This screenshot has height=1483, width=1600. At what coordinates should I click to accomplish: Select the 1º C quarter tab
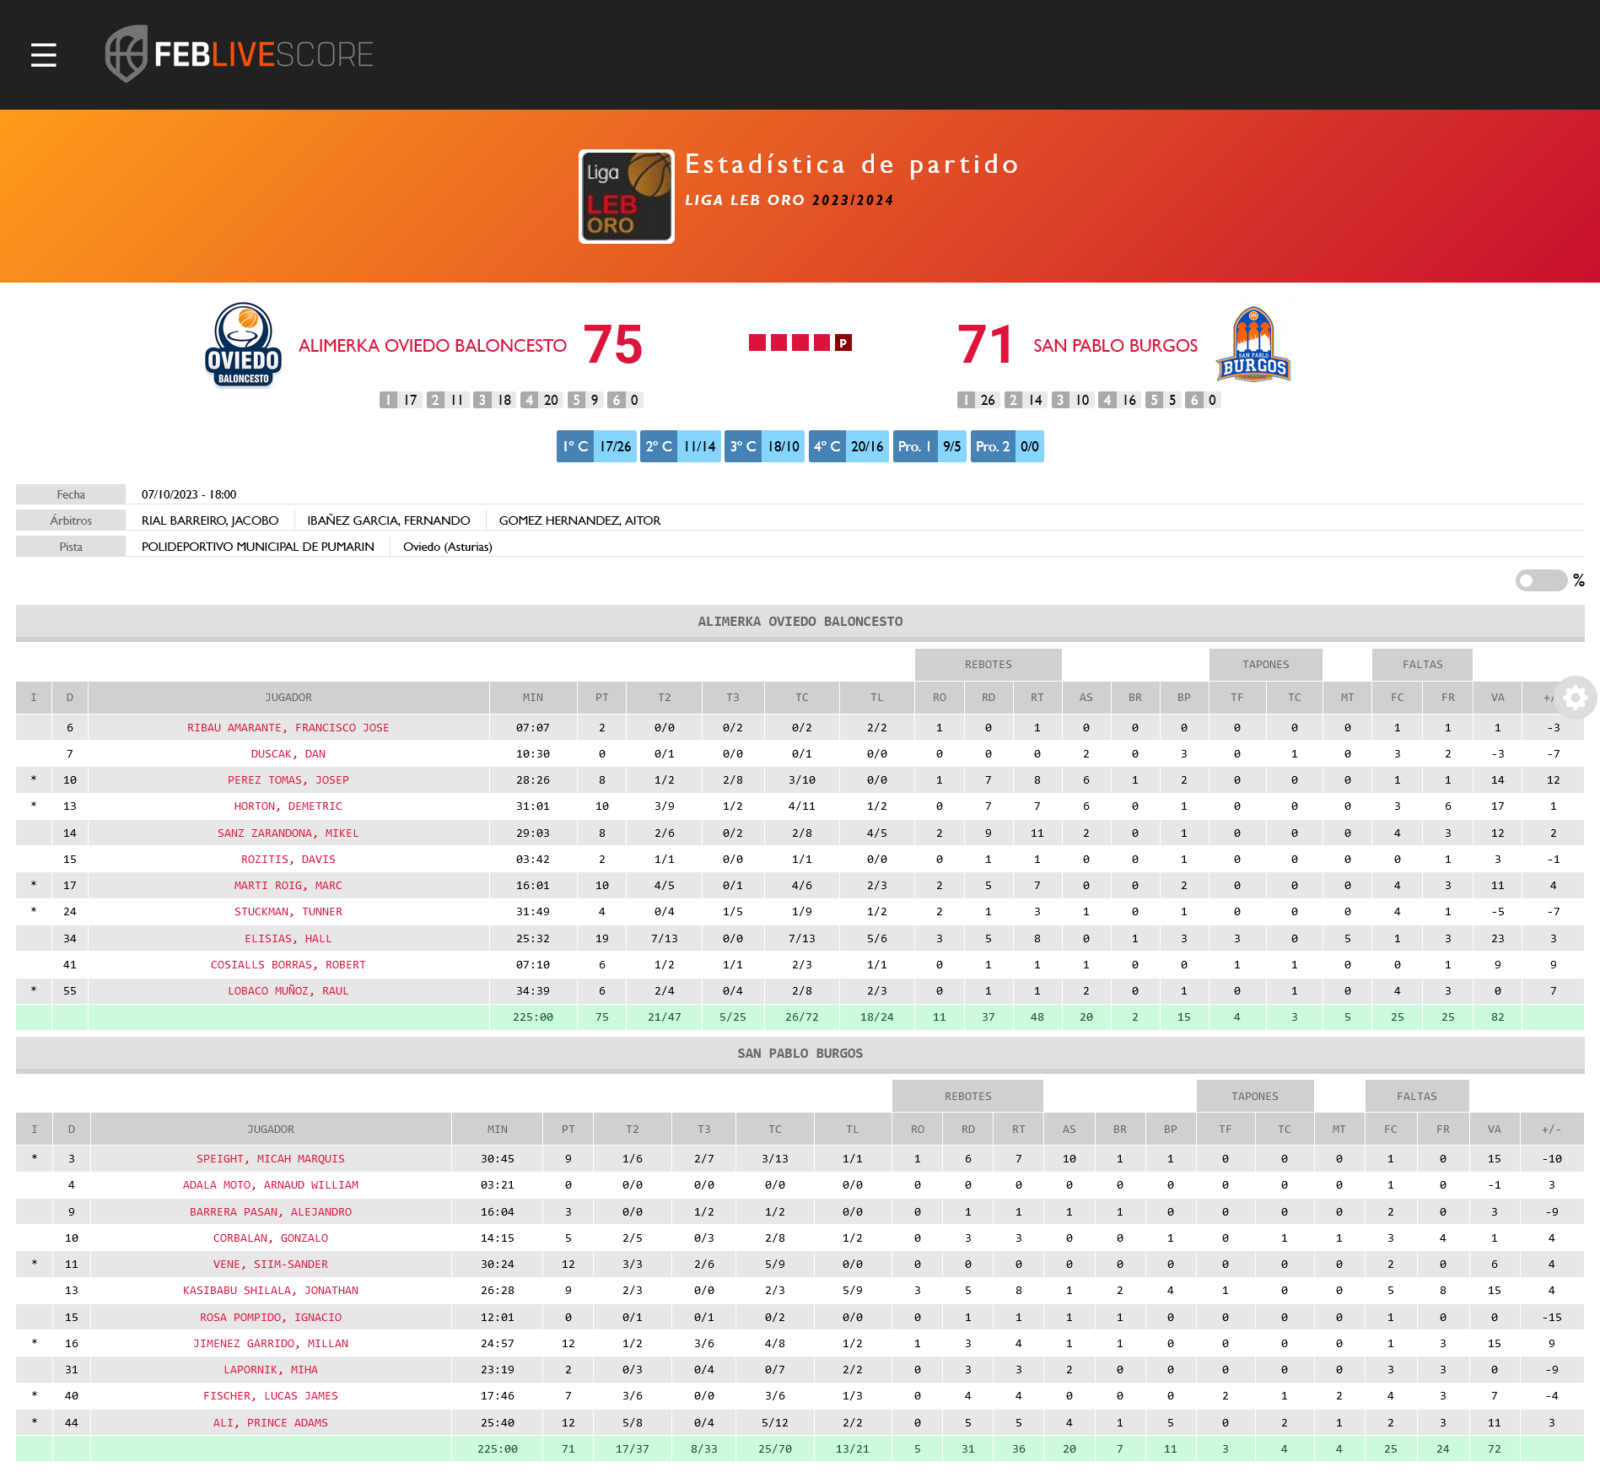pos(596,446)
